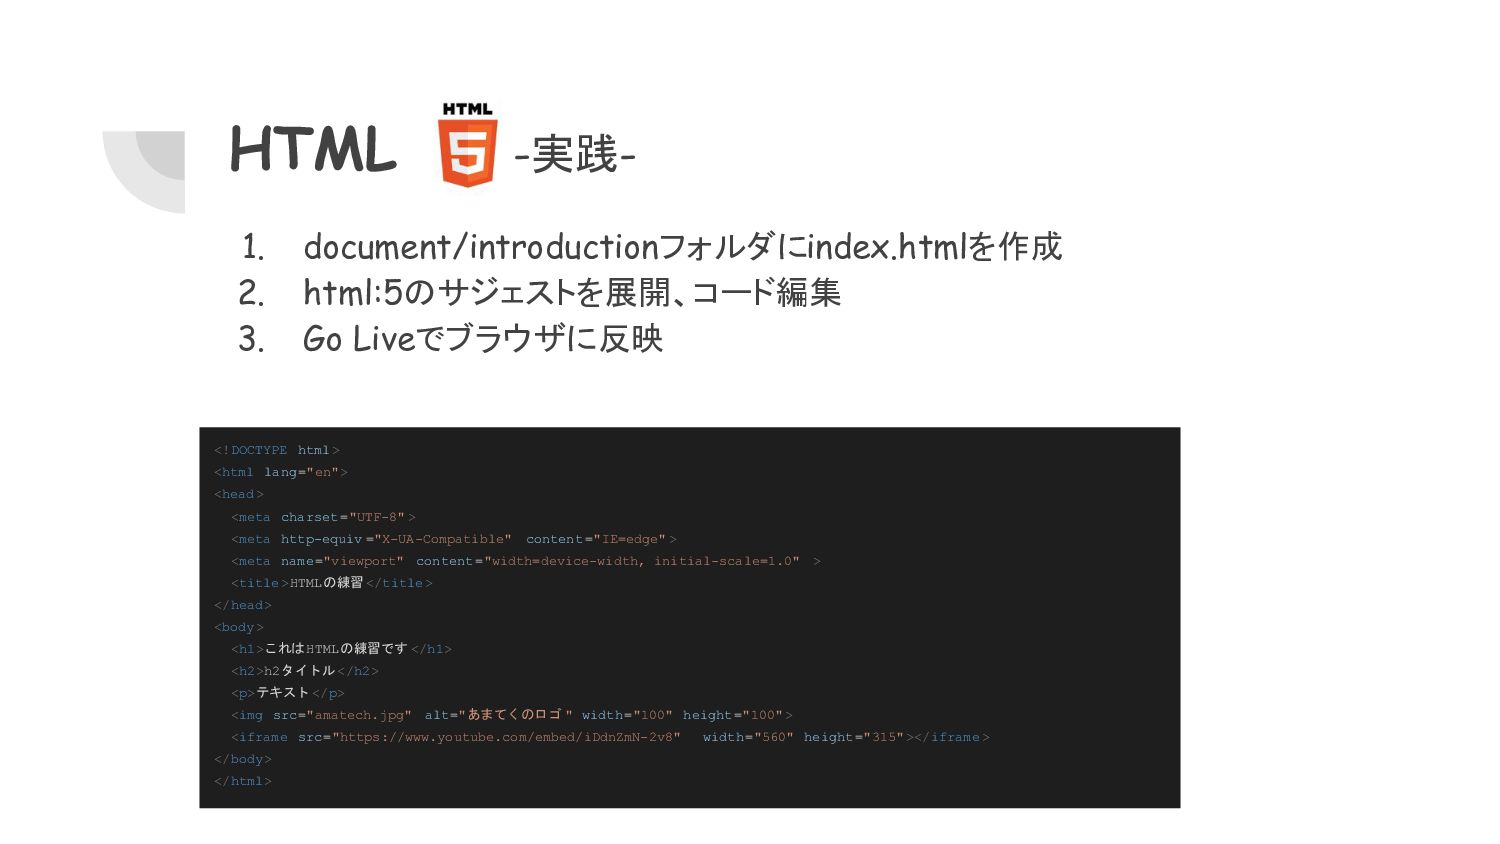Click the closing body tag line
1500x844 pixels.
tap(243, 759)
